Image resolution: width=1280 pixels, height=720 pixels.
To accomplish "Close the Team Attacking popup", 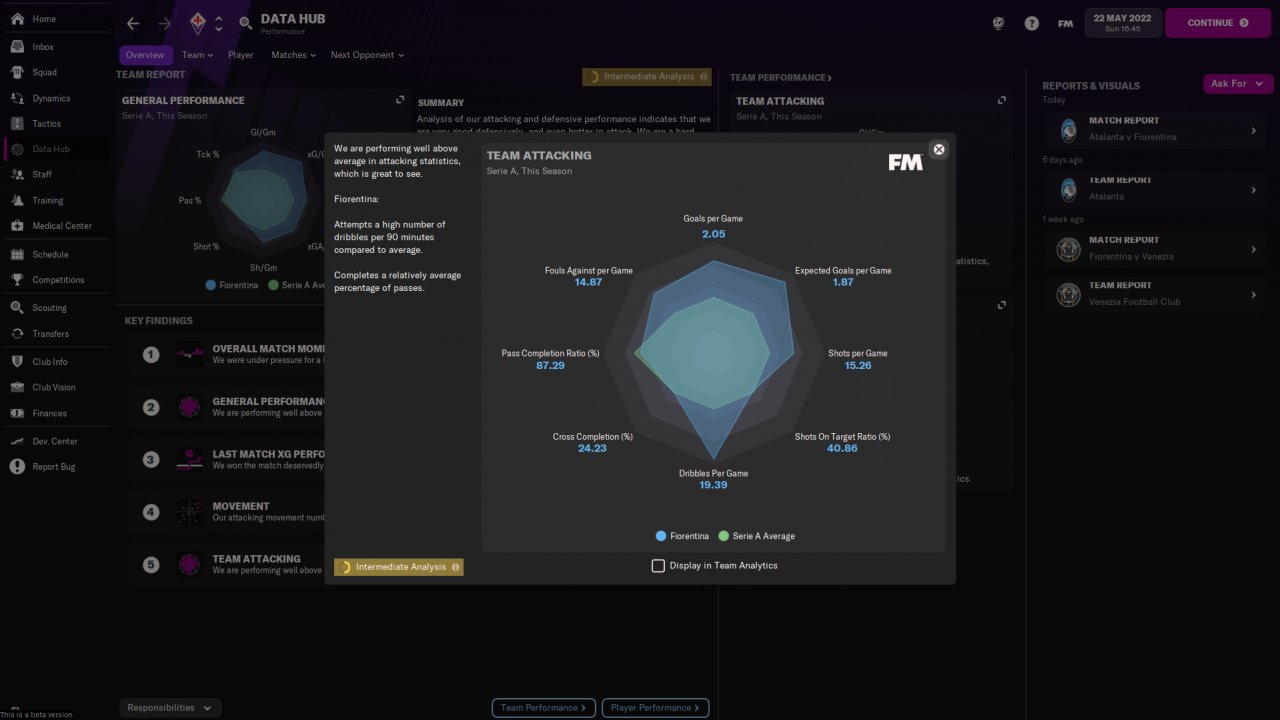I will [x=939, y=149].
